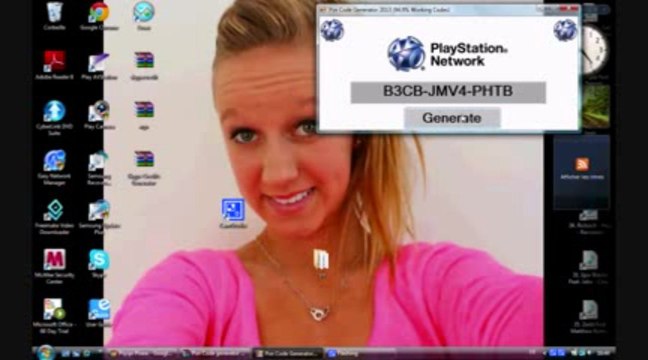648x360 pixels.
Task: Select the blue square shortcut on the desktop
Action: [x=233, y=213]
